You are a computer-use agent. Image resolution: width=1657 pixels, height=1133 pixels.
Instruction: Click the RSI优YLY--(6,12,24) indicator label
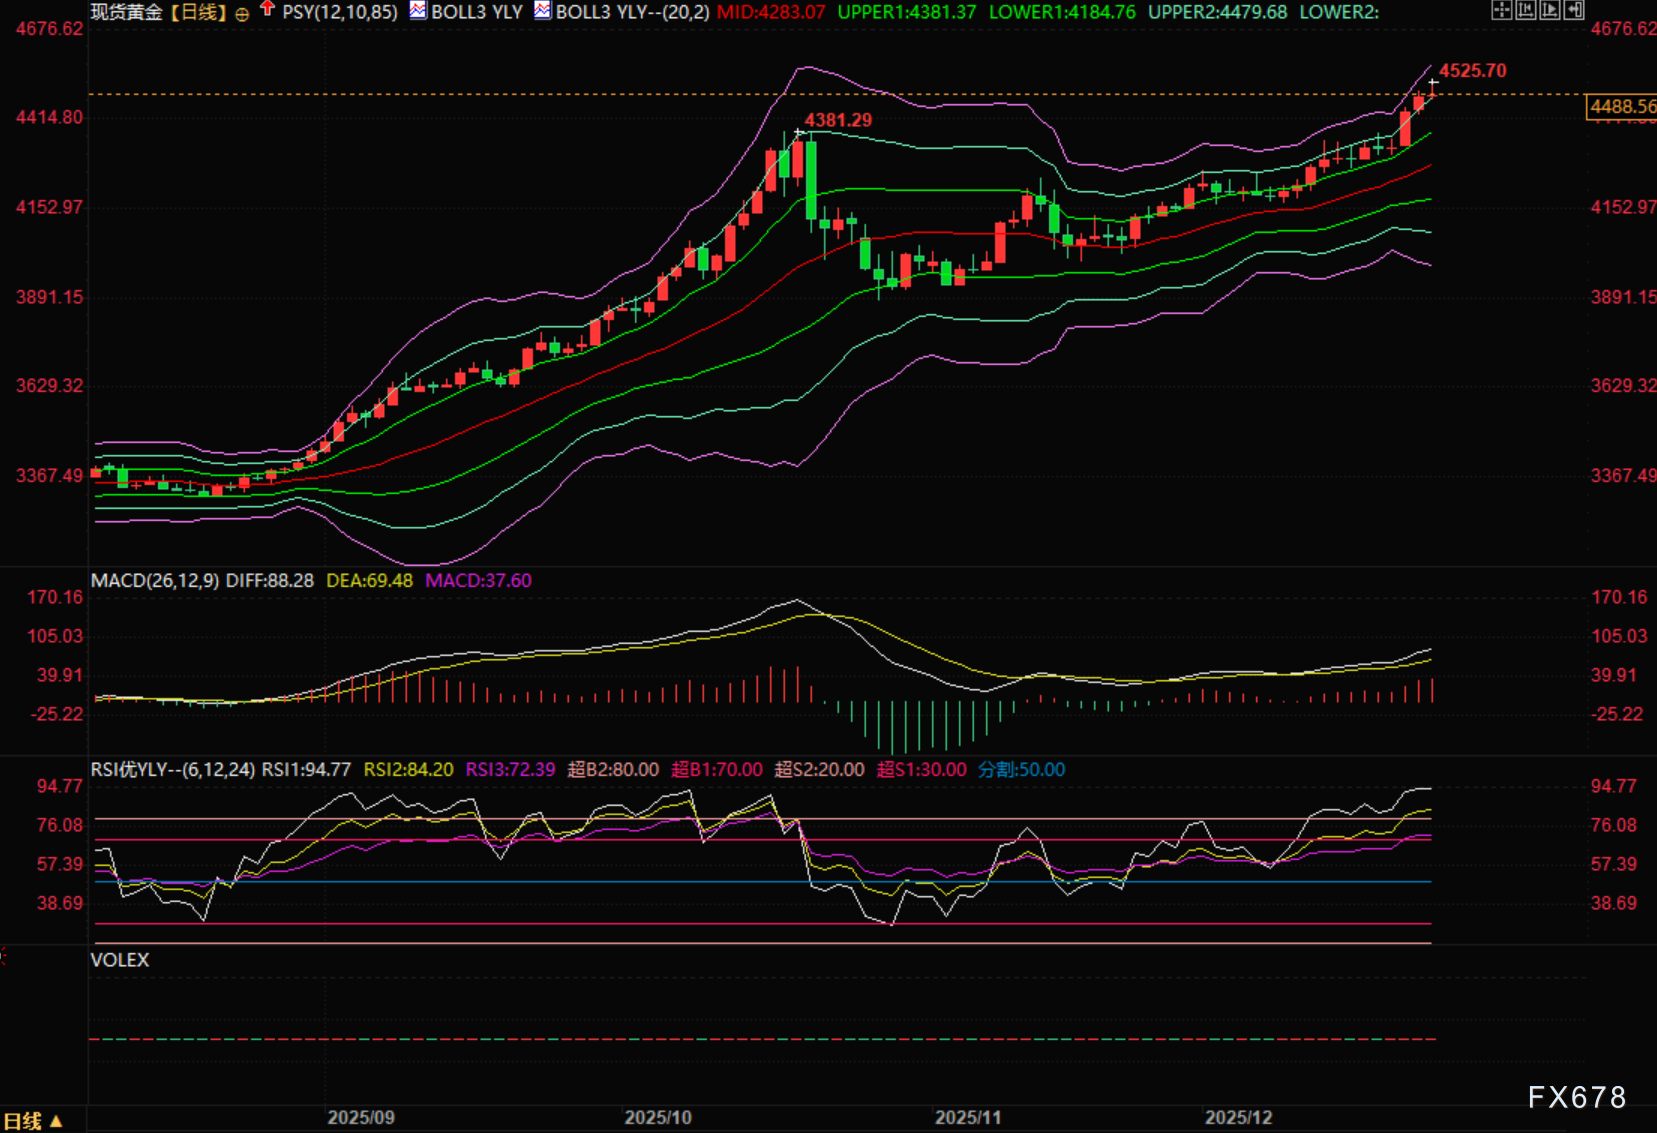[173, 769]
